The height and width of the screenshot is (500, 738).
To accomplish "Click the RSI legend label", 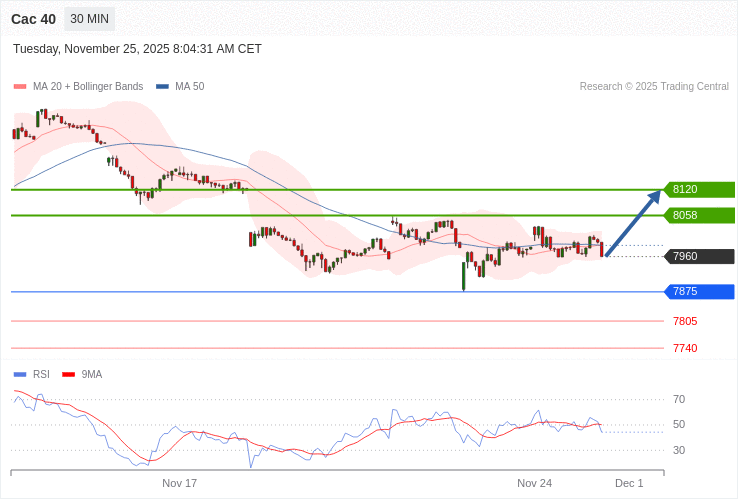I will (41, 375).
